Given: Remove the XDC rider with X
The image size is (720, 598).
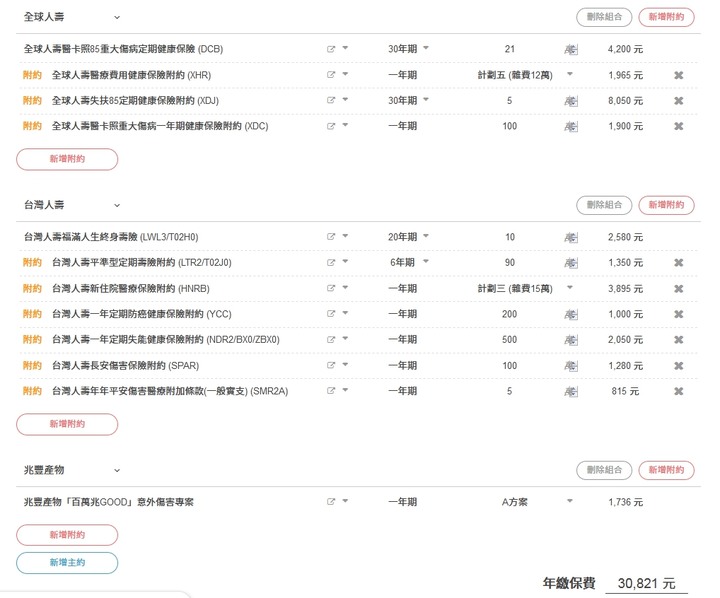Looking at the screenshot, I should pos(679,126).
